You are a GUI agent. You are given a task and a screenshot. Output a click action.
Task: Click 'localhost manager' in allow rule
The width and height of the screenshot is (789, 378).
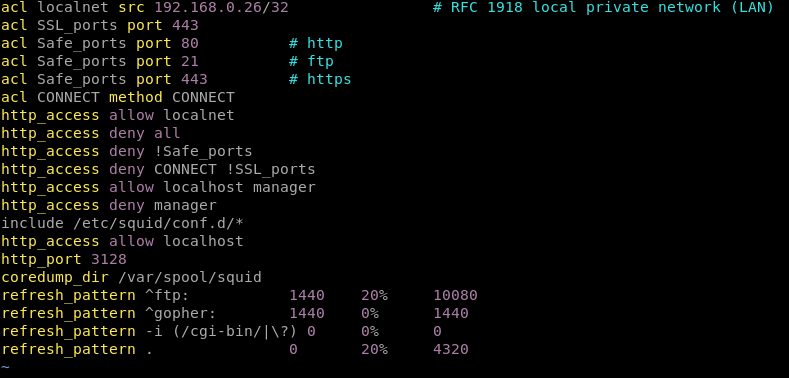(x=240, y=187)
